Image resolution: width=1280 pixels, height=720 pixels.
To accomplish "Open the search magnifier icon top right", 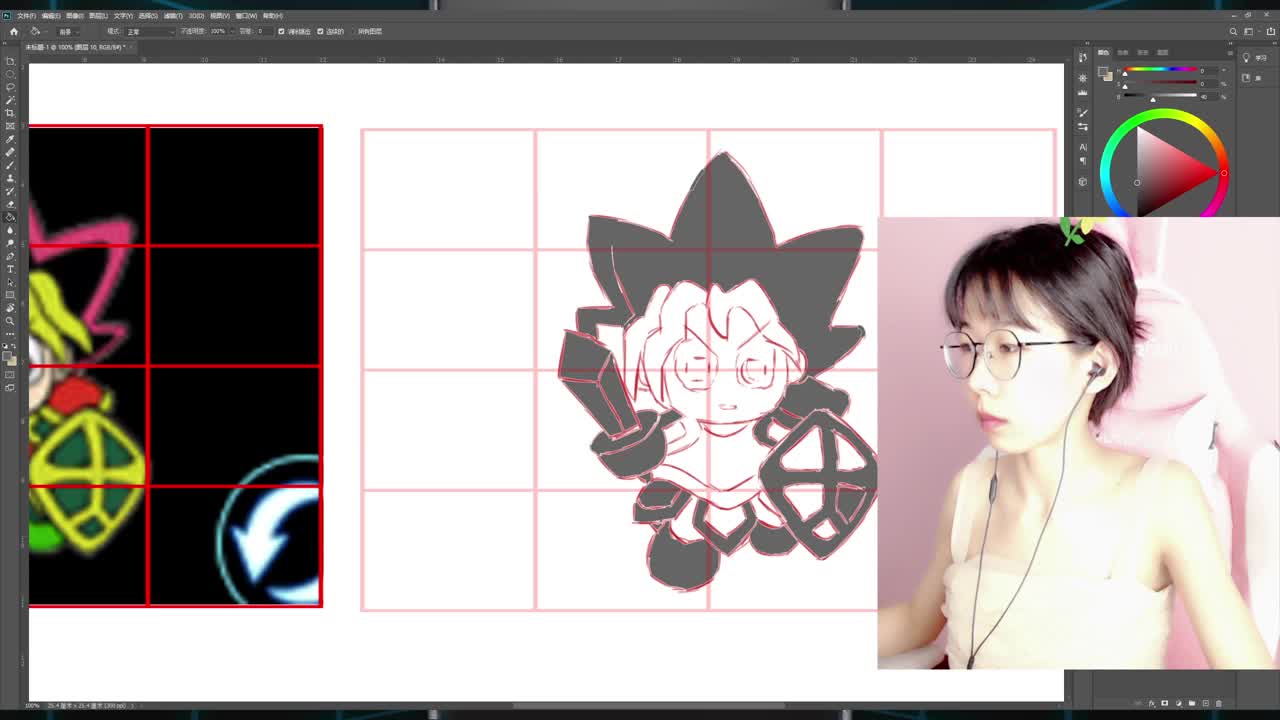I will [x=1233, y=31].
